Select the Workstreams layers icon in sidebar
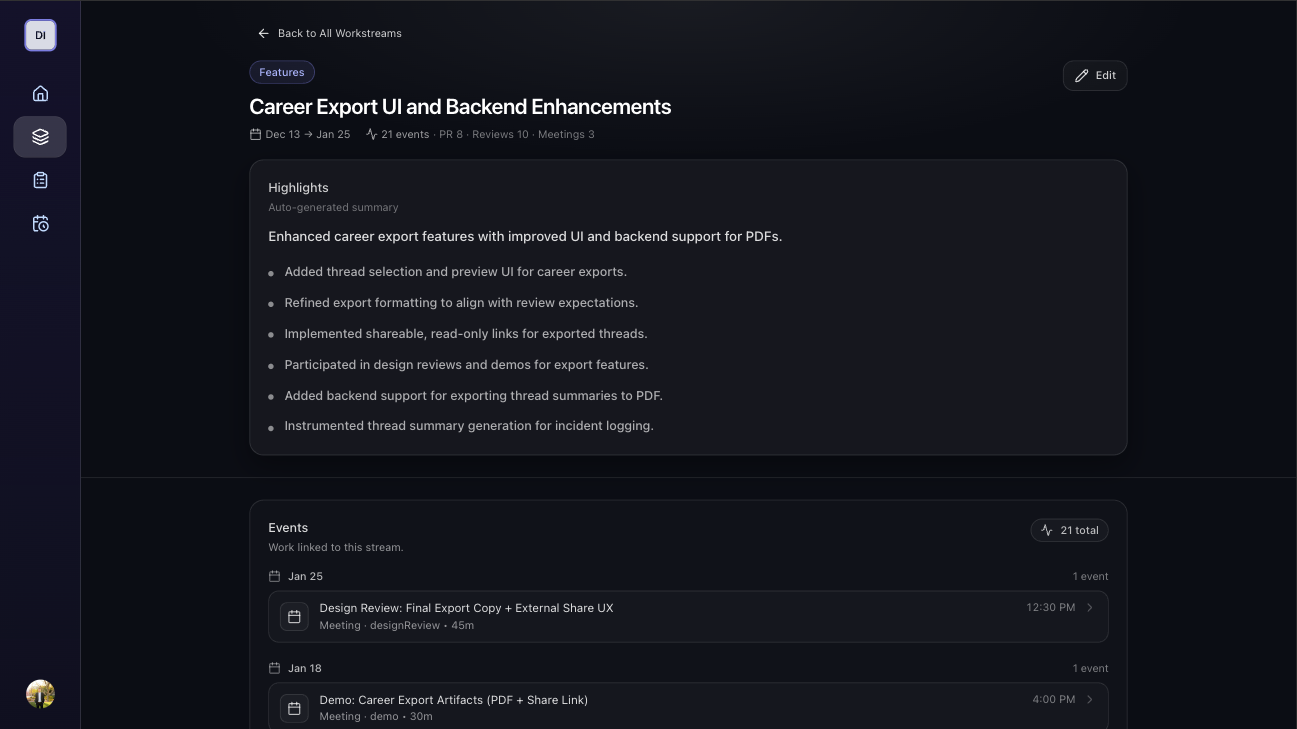This screenshot has height=729, width=1297. coord(40,137)
